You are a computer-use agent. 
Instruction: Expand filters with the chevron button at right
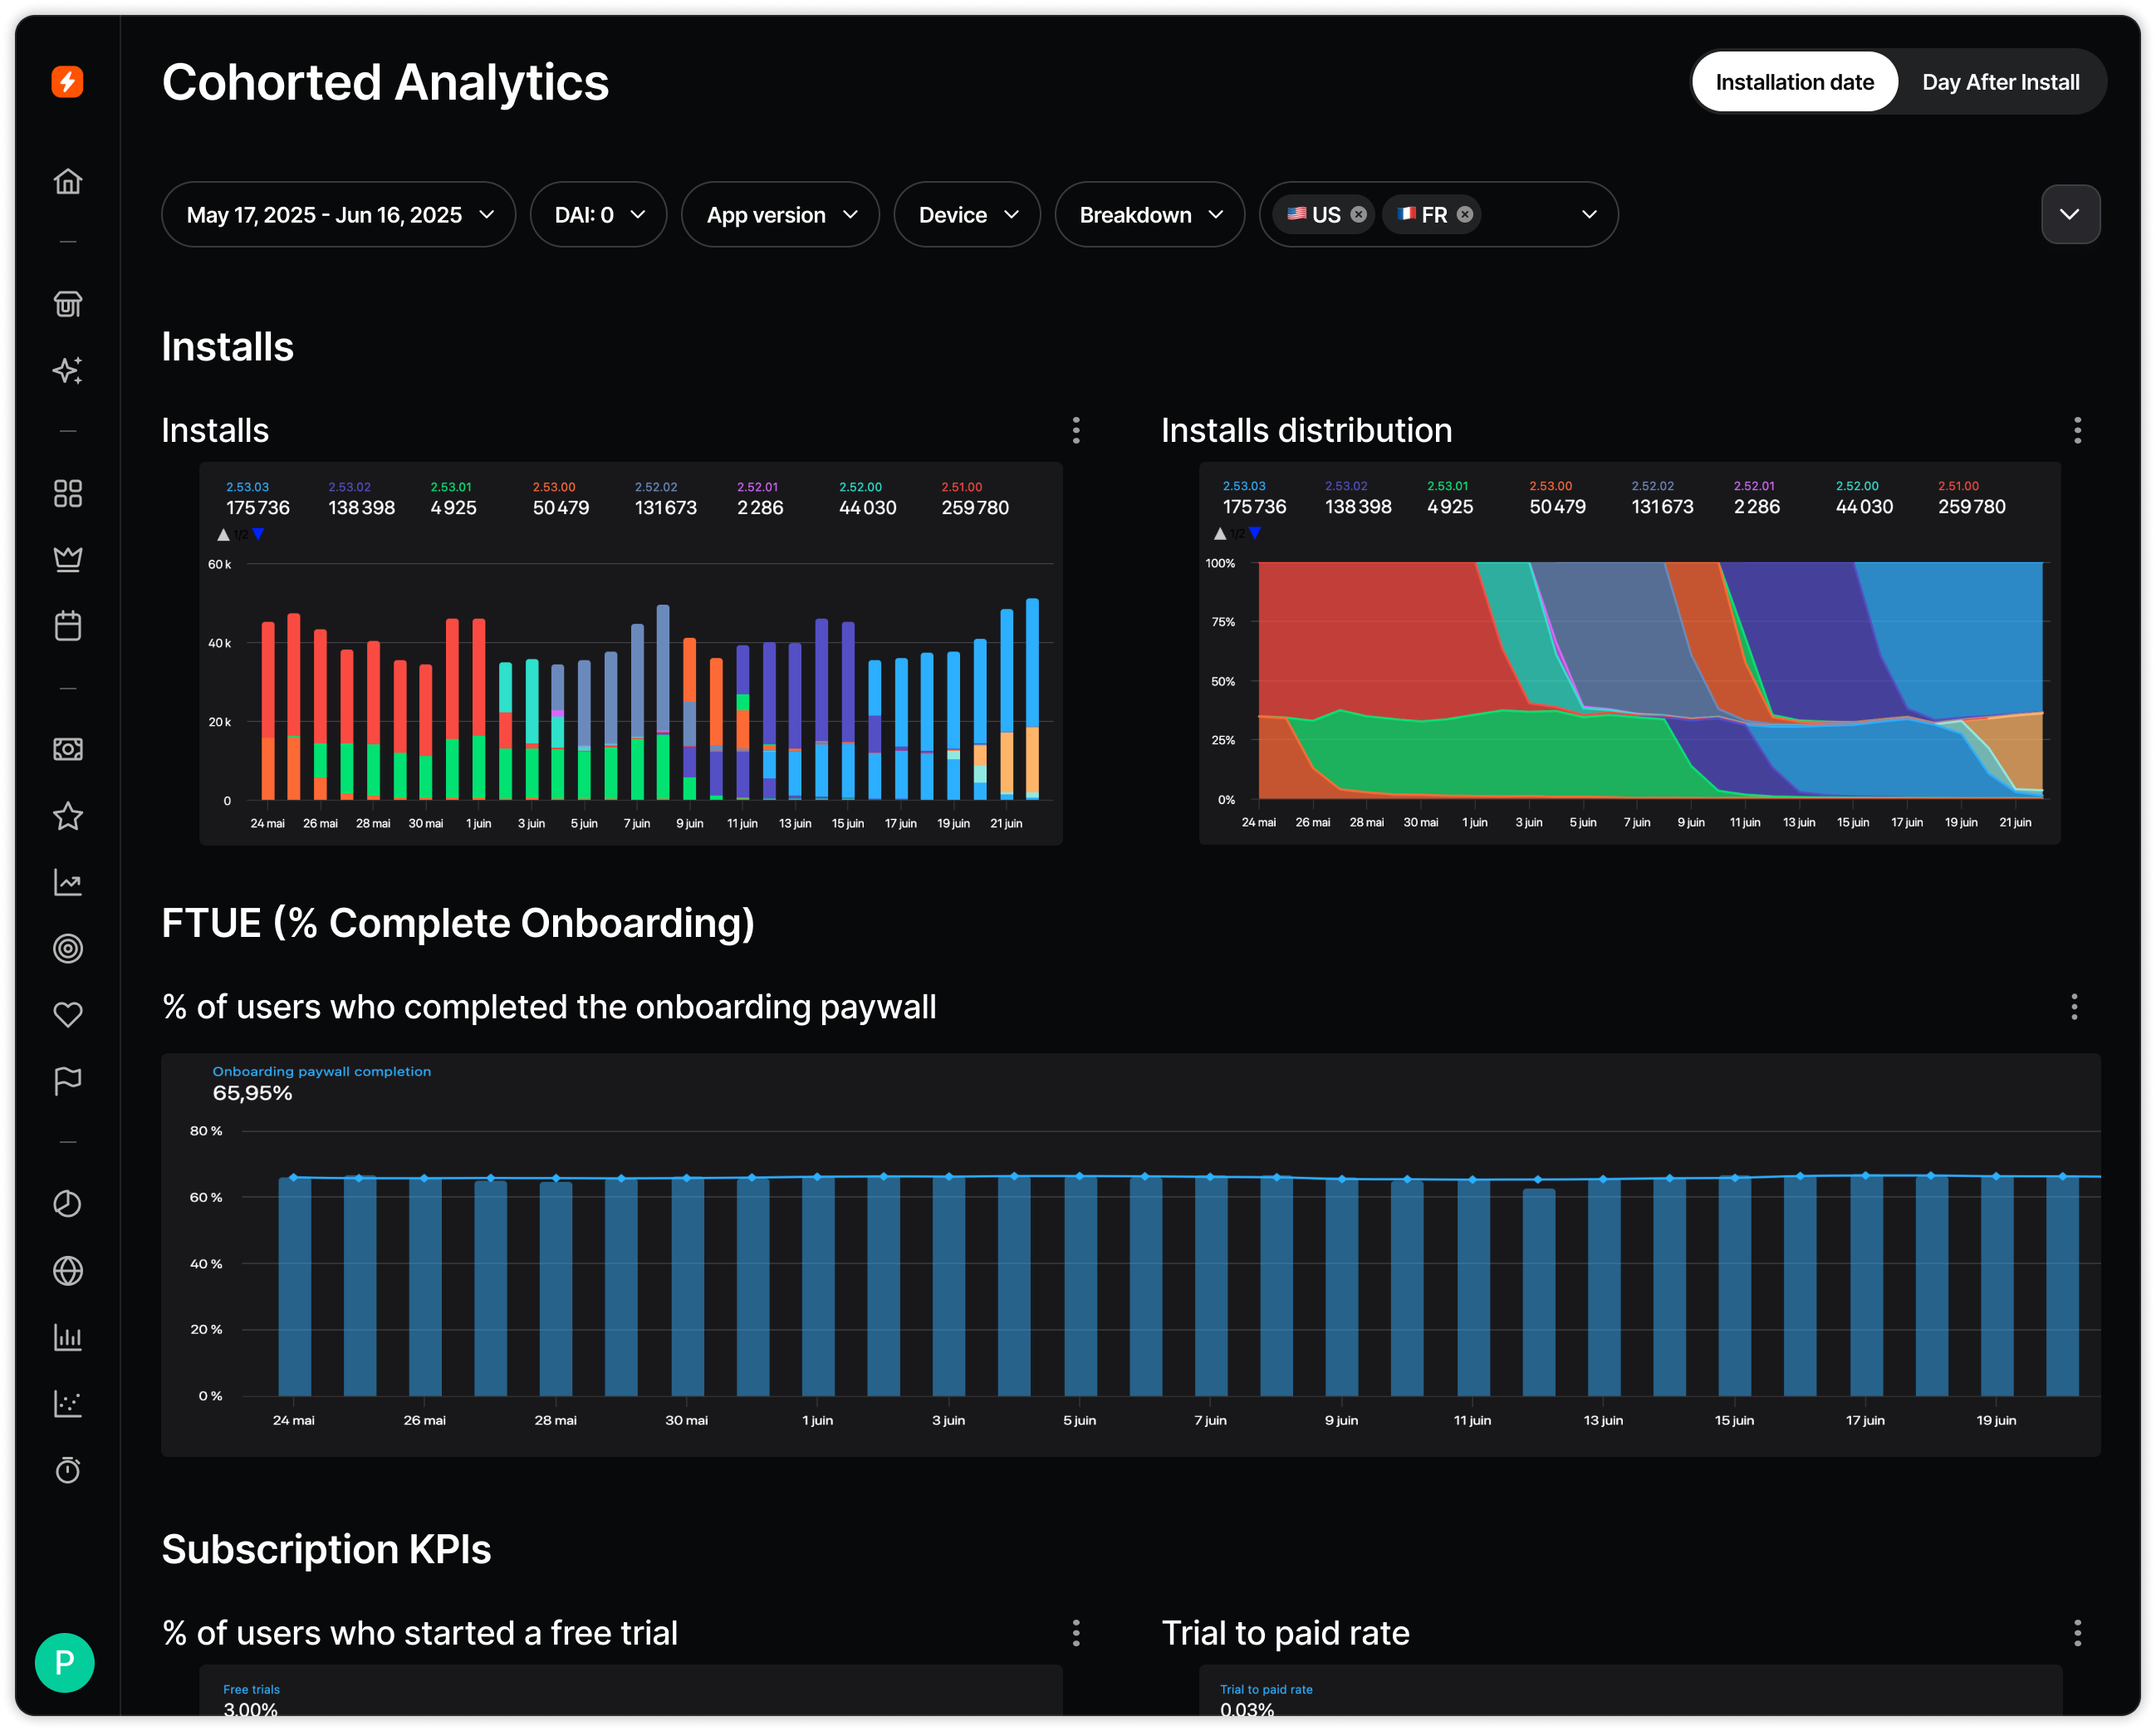(2070, 214)
